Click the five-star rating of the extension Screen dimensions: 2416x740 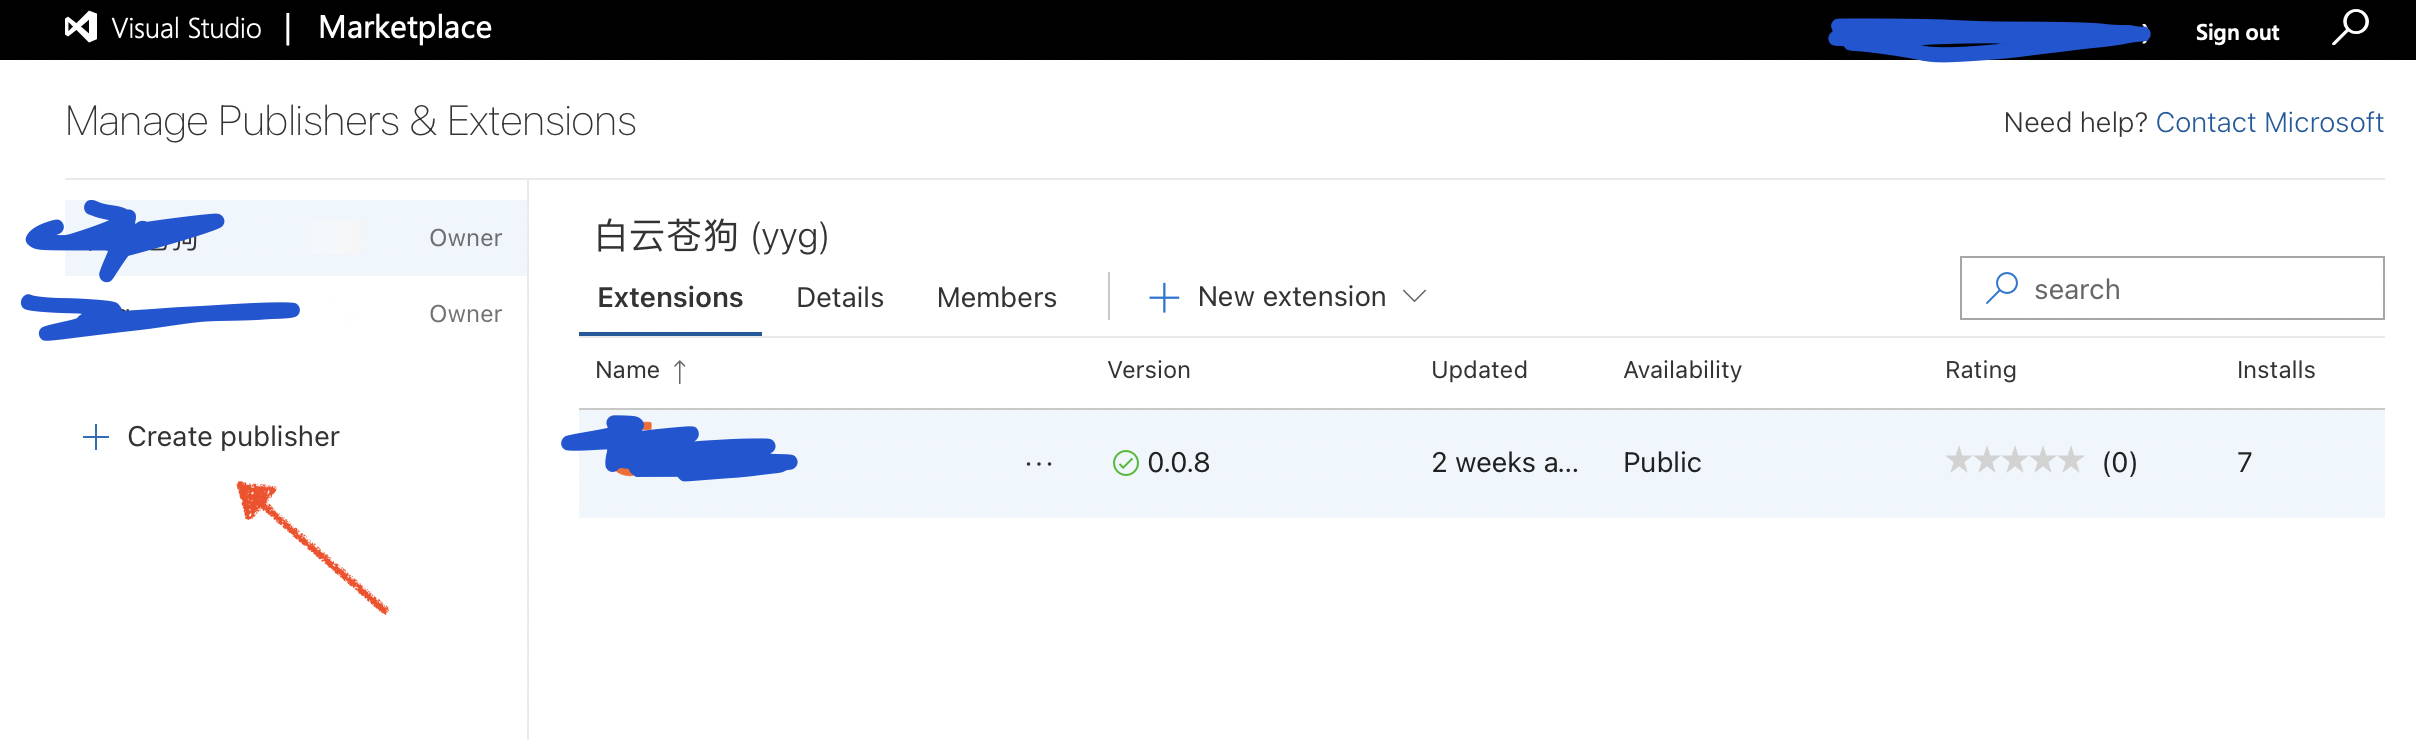(2014, 461)
